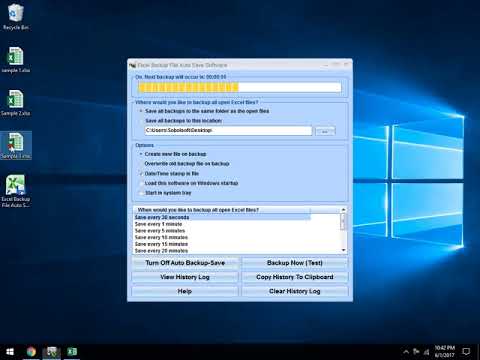Click Backup Now (Test)
480x360 pixels.
click(x=295, y=263)
